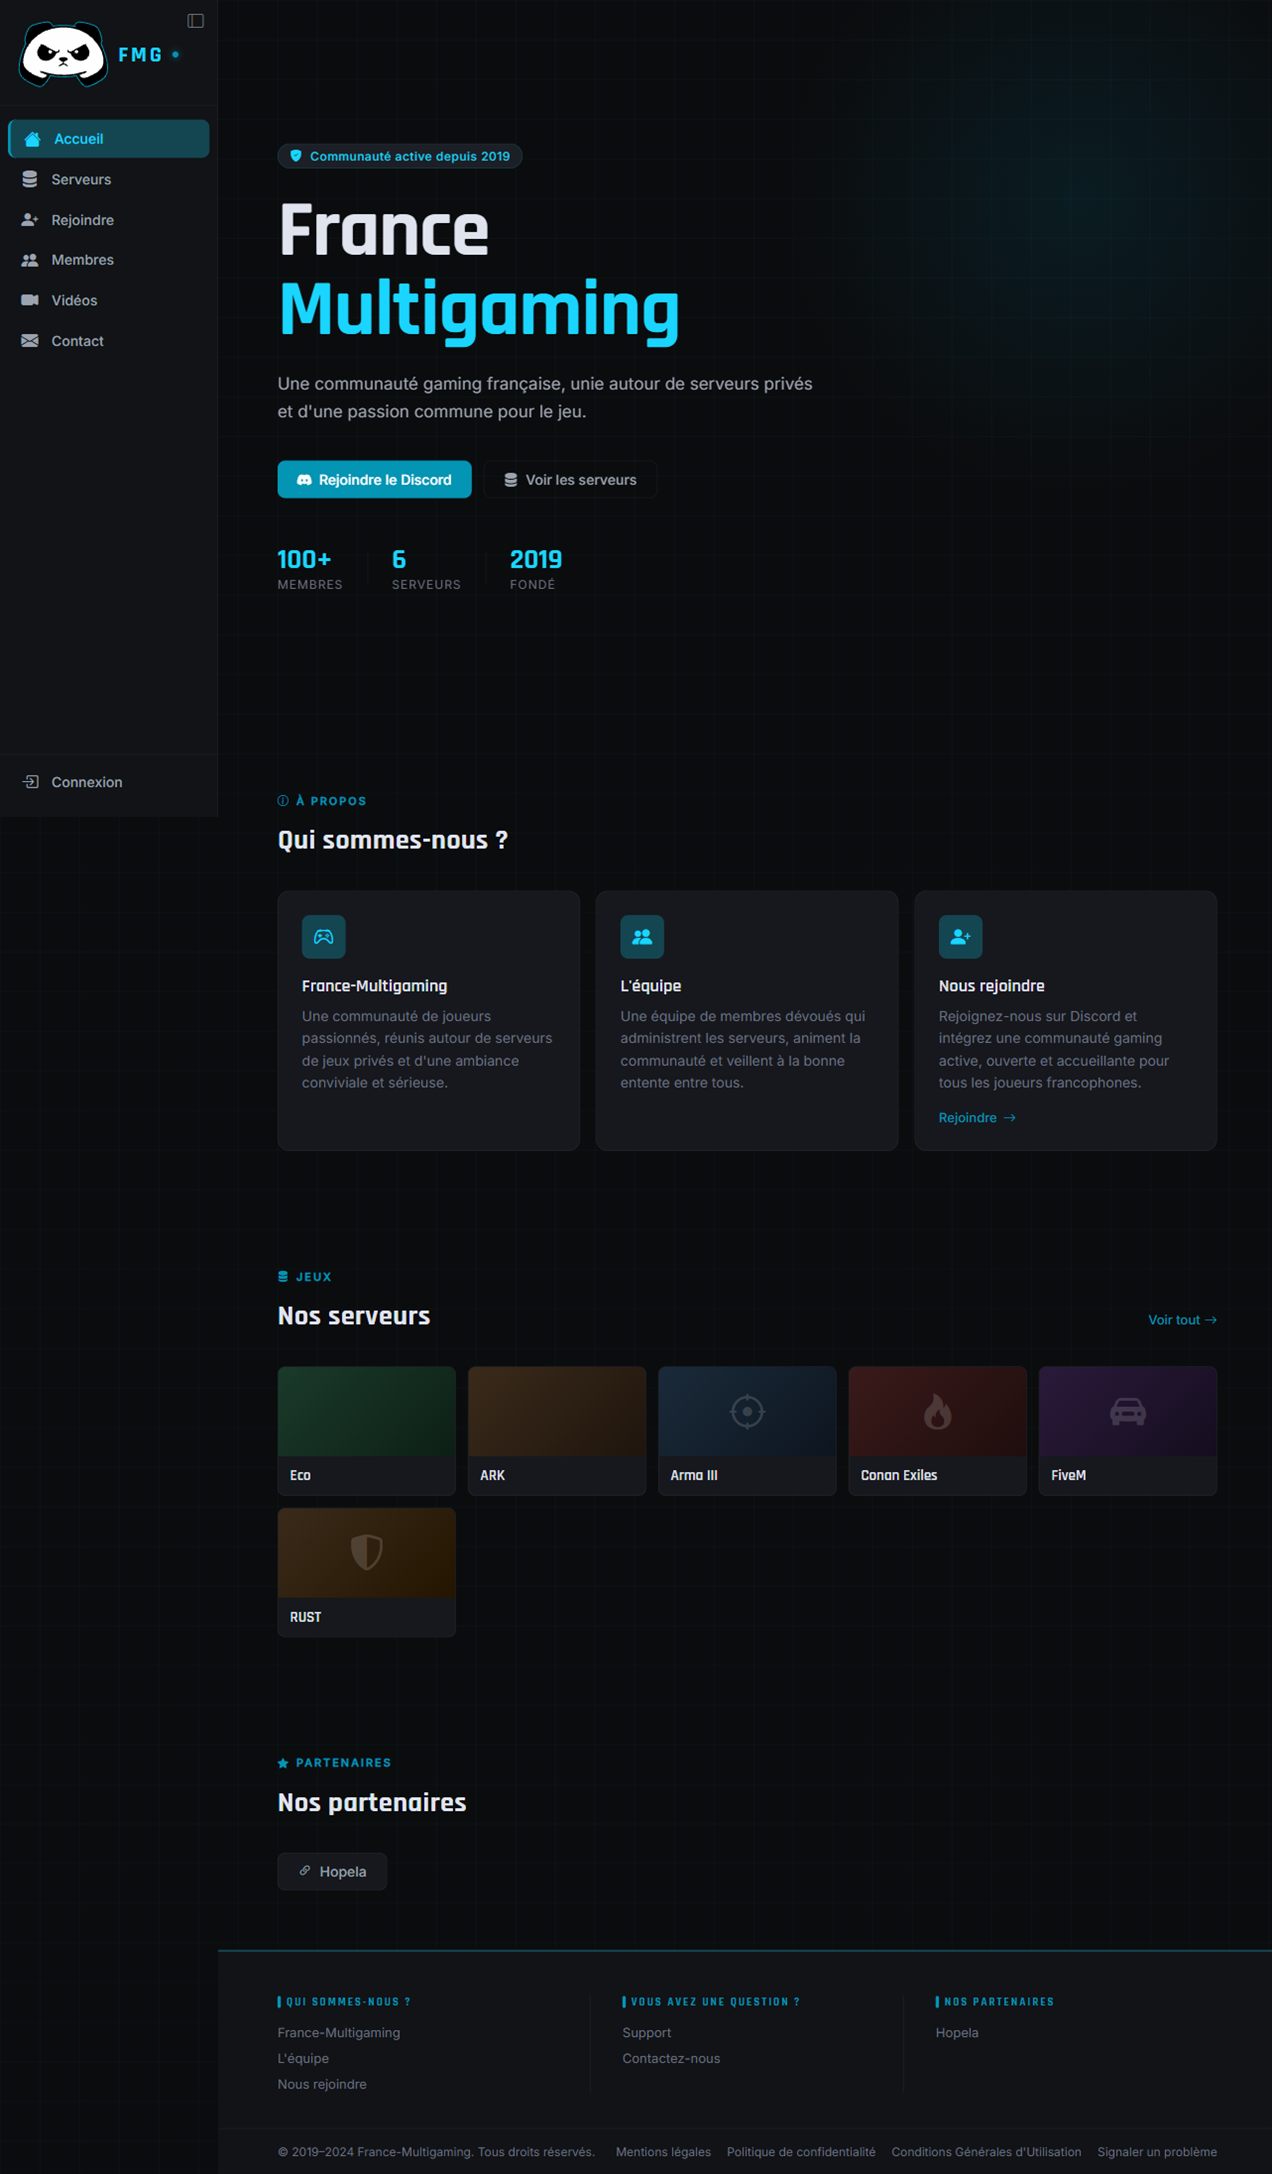This screenshot has height=2174, width=1272.
Task: Click the star icon beside PARTENAIRES
Action: 283,1763
